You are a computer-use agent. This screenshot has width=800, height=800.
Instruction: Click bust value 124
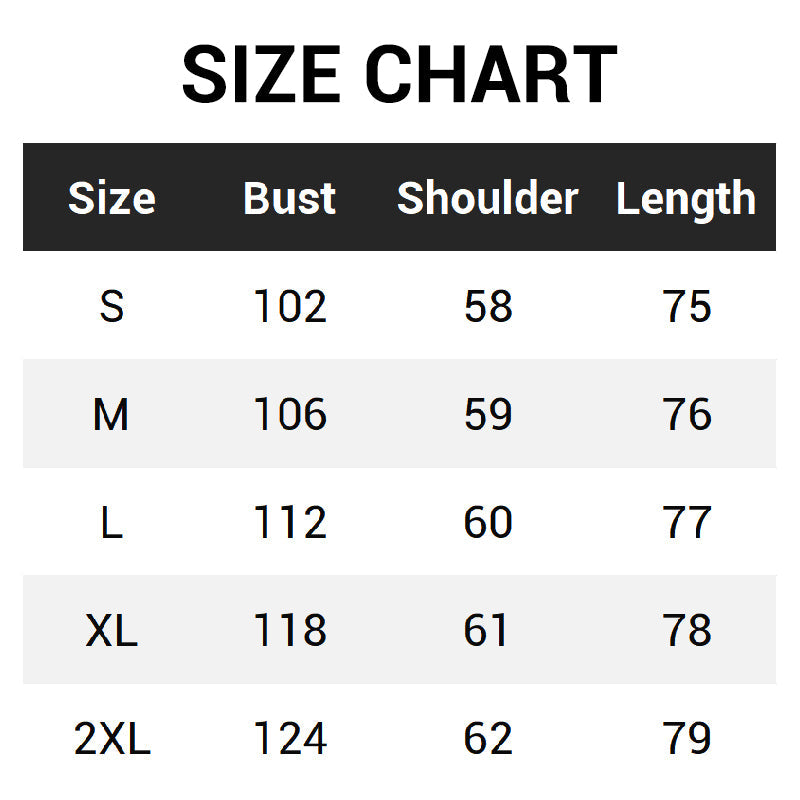pyautogui.click(x=289, y=739)
